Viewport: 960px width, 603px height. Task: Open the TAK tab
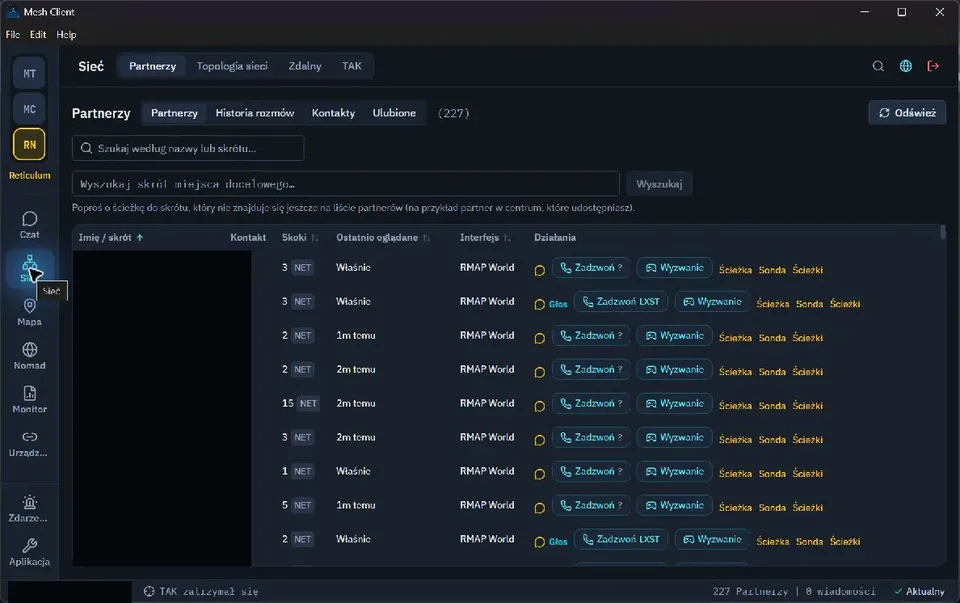click(351, 66)
